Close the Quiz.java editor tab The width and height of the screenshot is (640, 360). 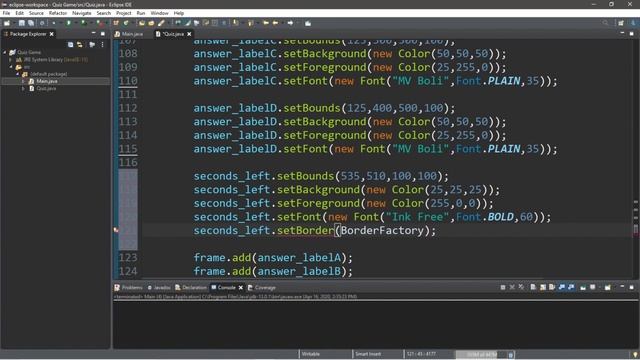click(189, 34)
